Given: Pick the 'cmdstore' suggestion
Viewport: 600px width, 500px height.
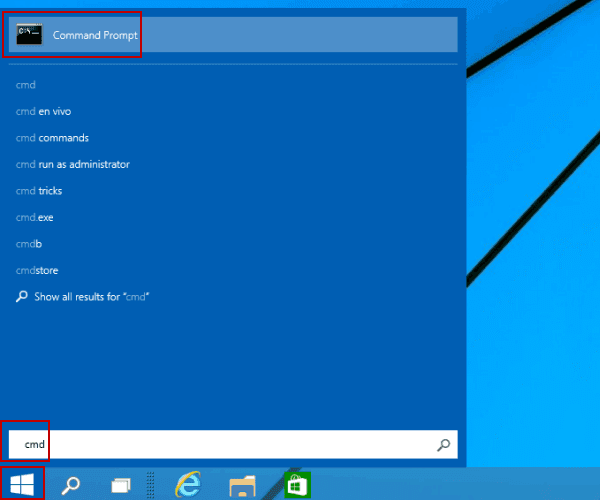Looking at the screenshot, I should point(37,270).
